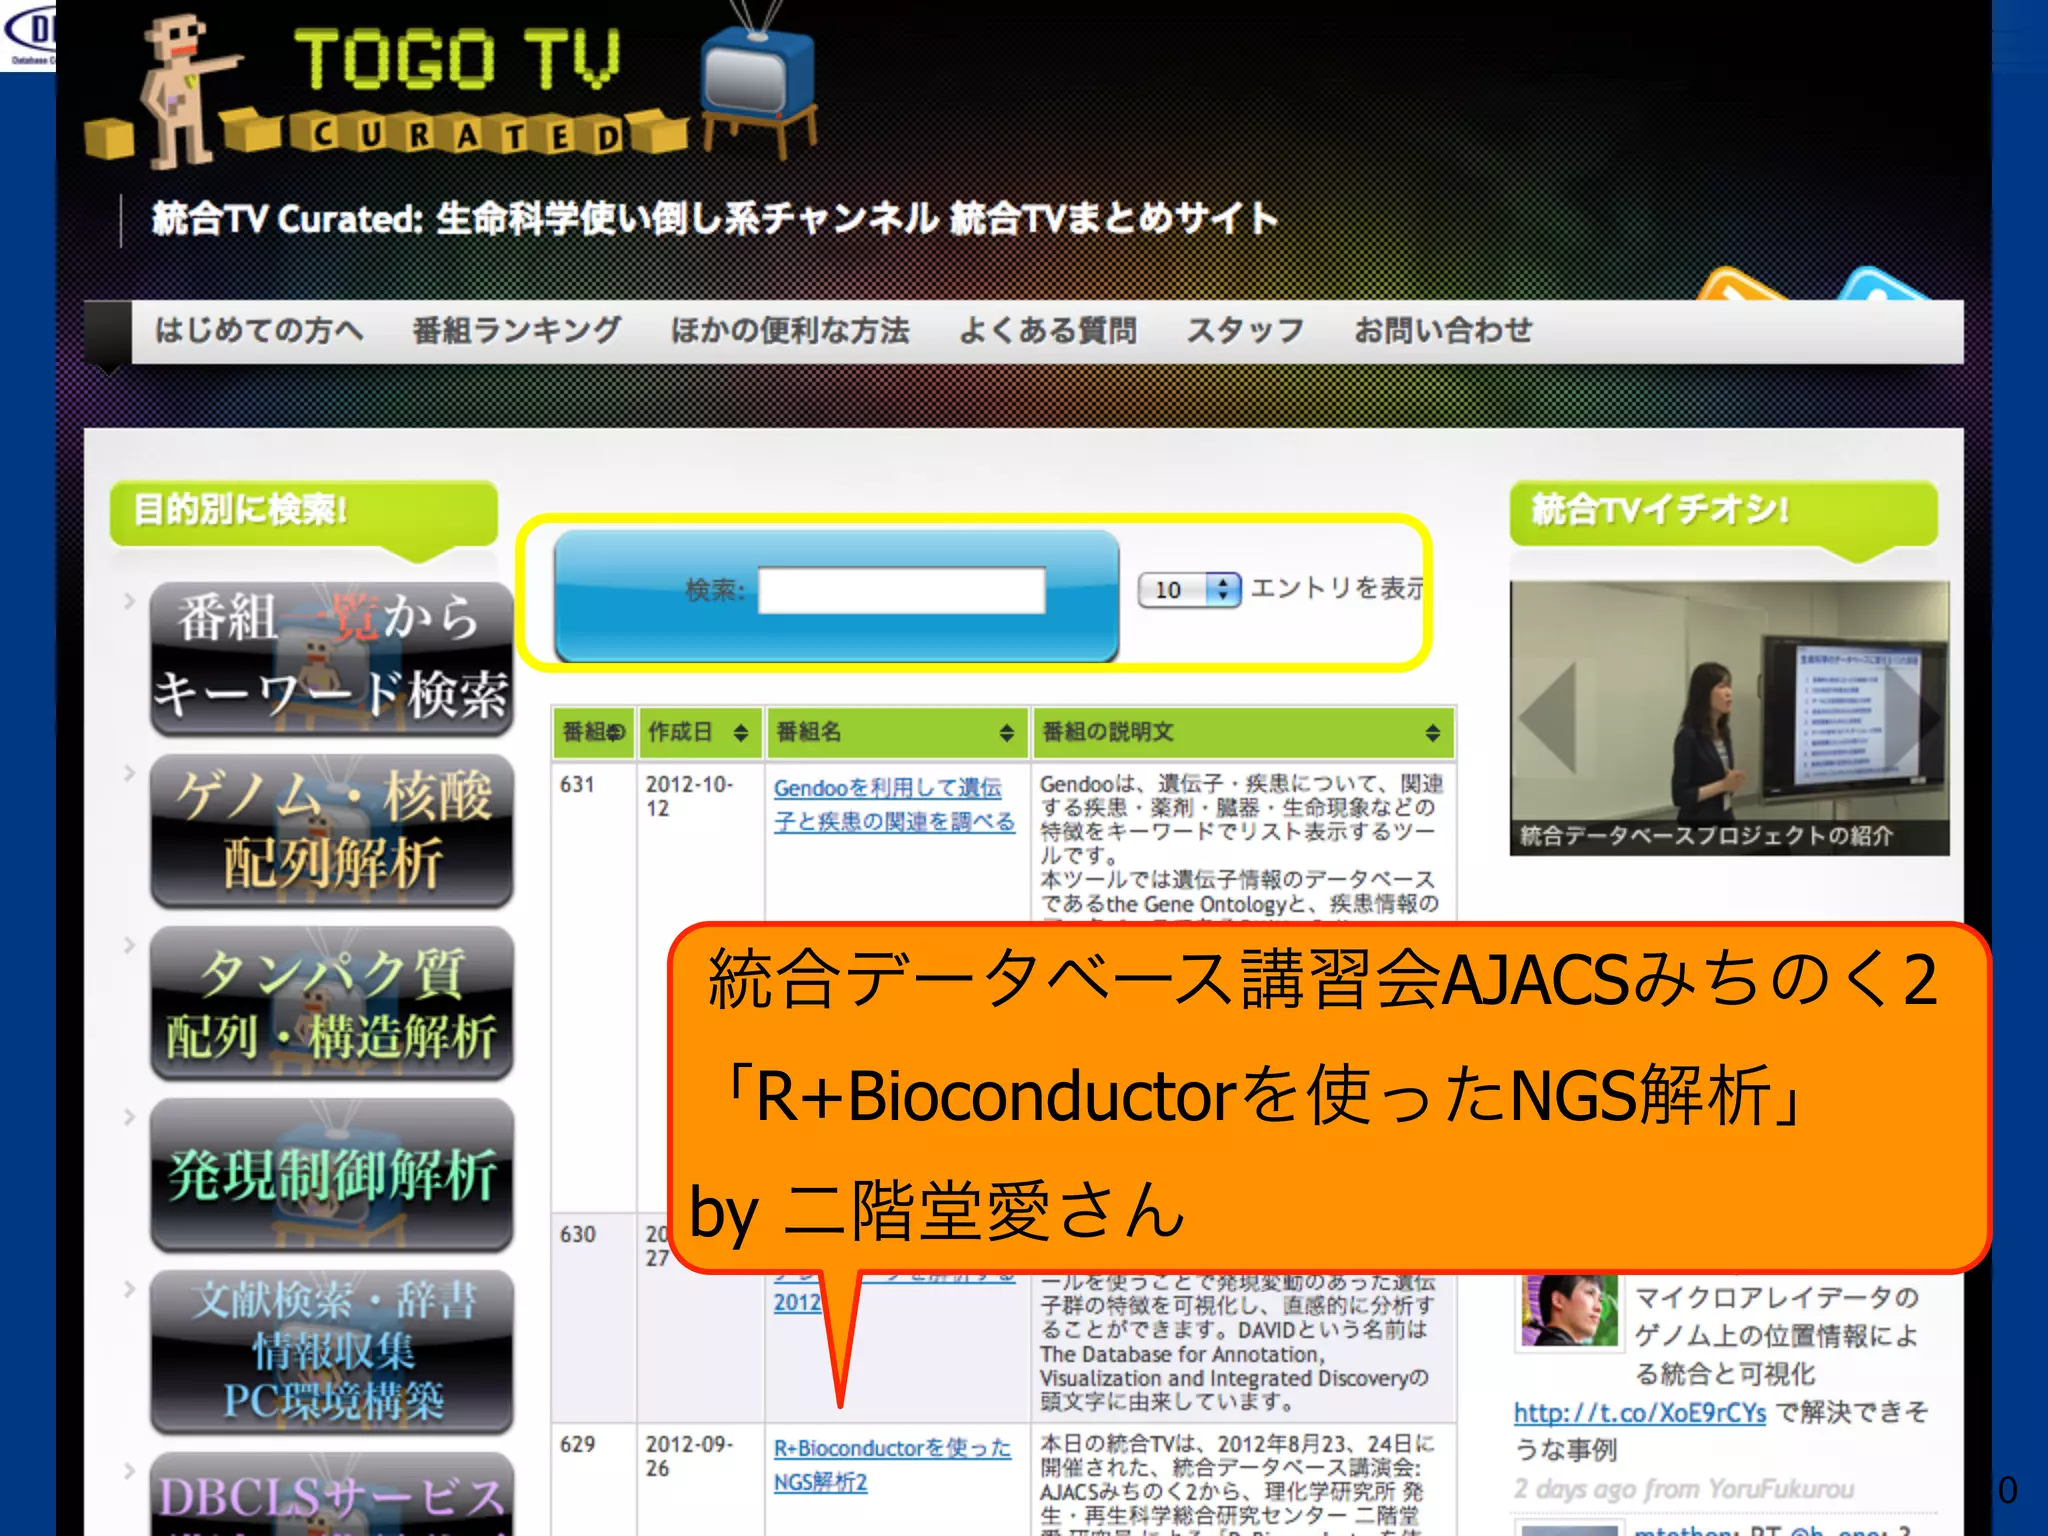Select 番組一覧からキーワード検索 sidebar button
2048x1536 pixels.
click(x=331, y=658)
